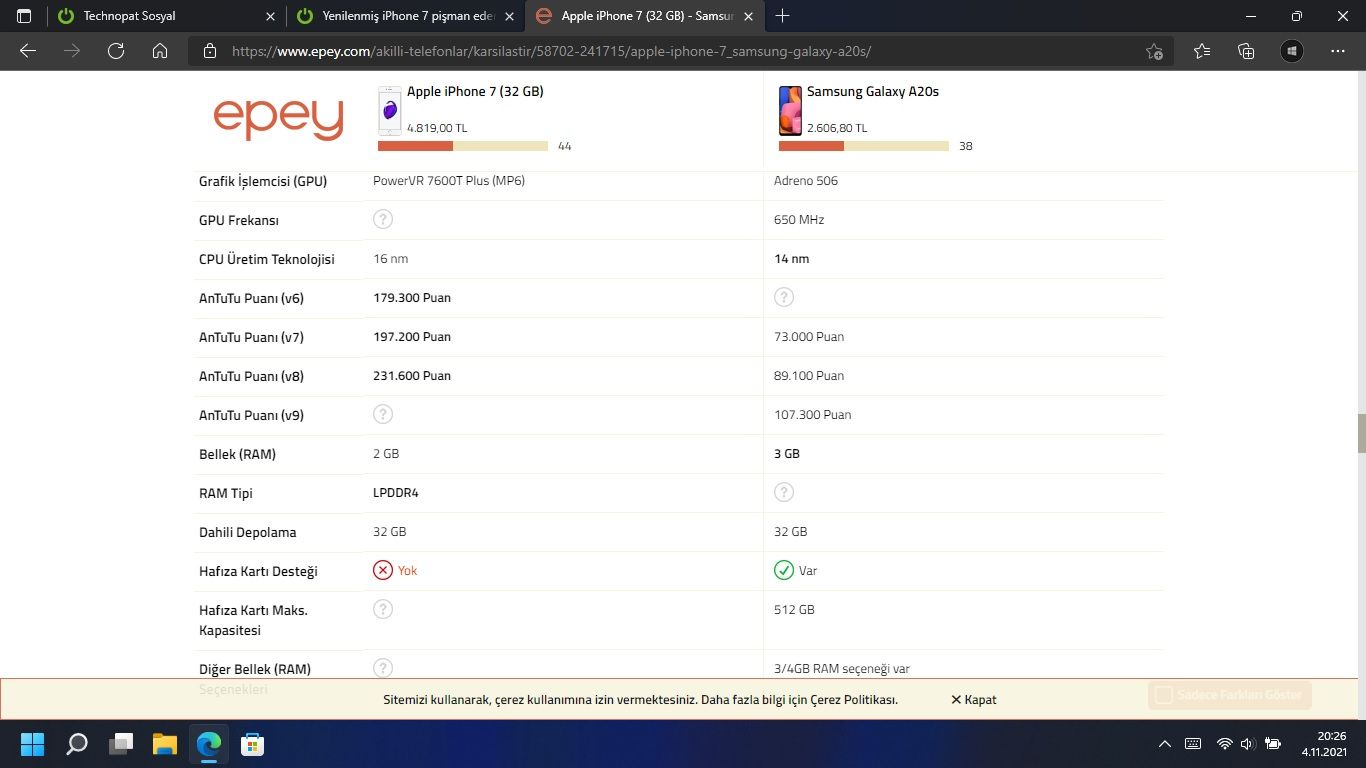Click the Microsoft Edge taskbar icon
The image size is (1366, 768).
coord(209,744)
